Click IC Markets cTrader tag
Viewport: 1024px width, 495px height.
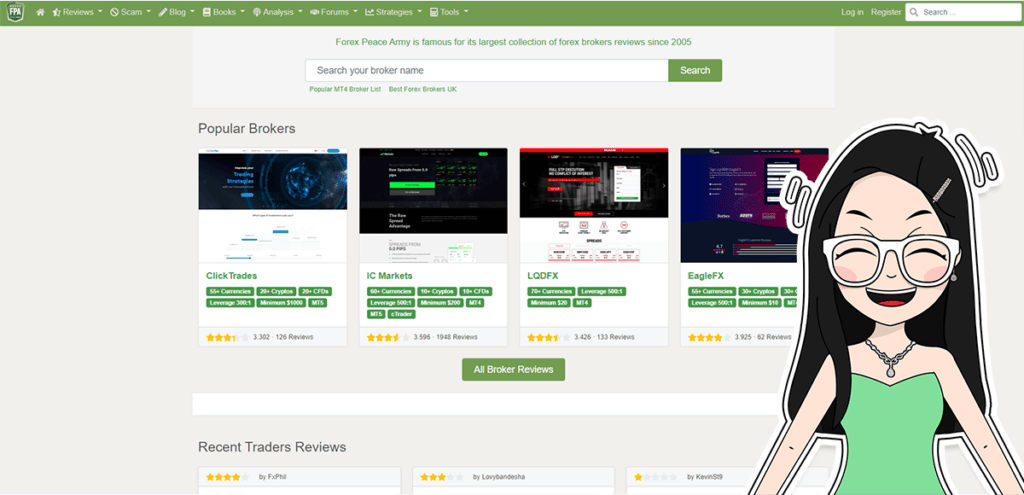(x=402, y=314)
